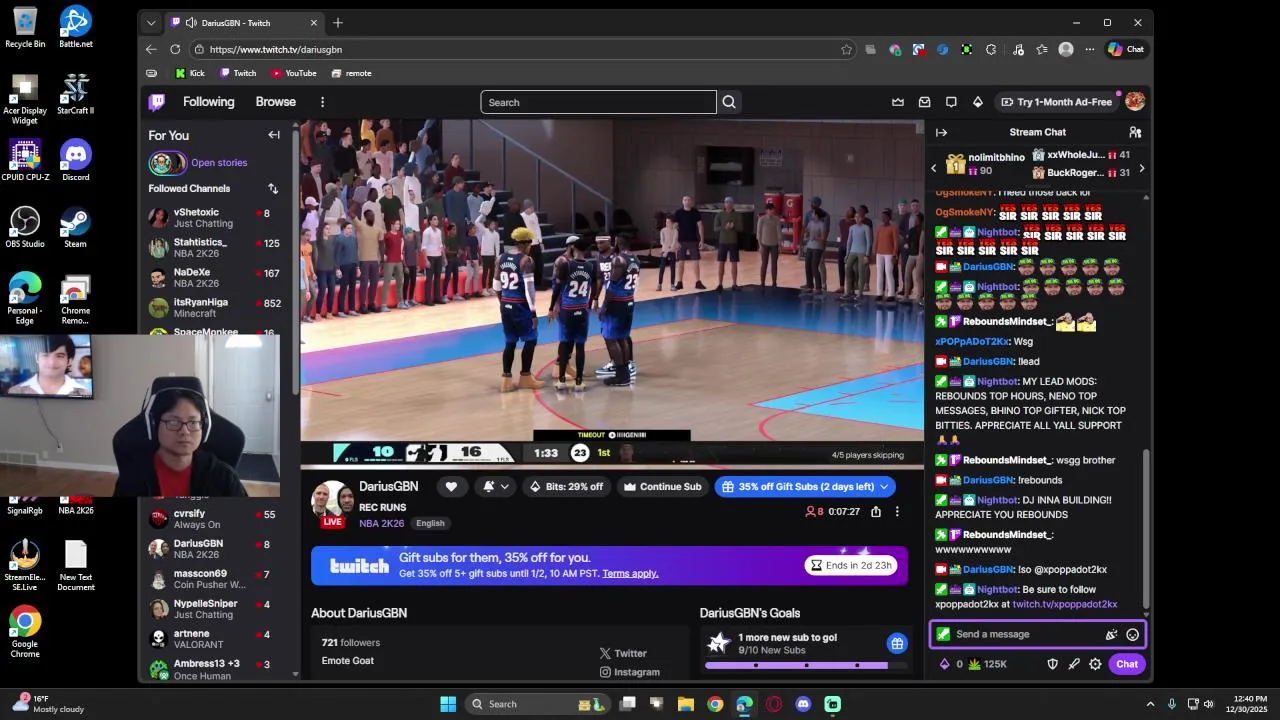
Task: Open the Prime Offers crown icon
Action: [898, 102]
